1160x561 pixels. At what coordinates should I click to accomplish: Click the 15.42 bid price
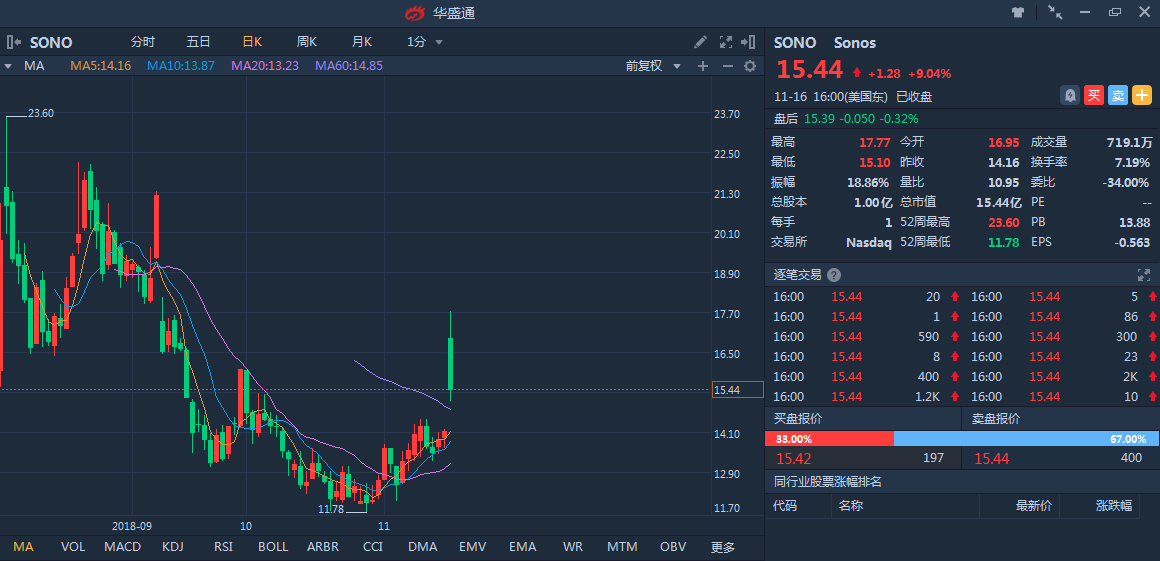pyautogui.click(x=793, y=458)
